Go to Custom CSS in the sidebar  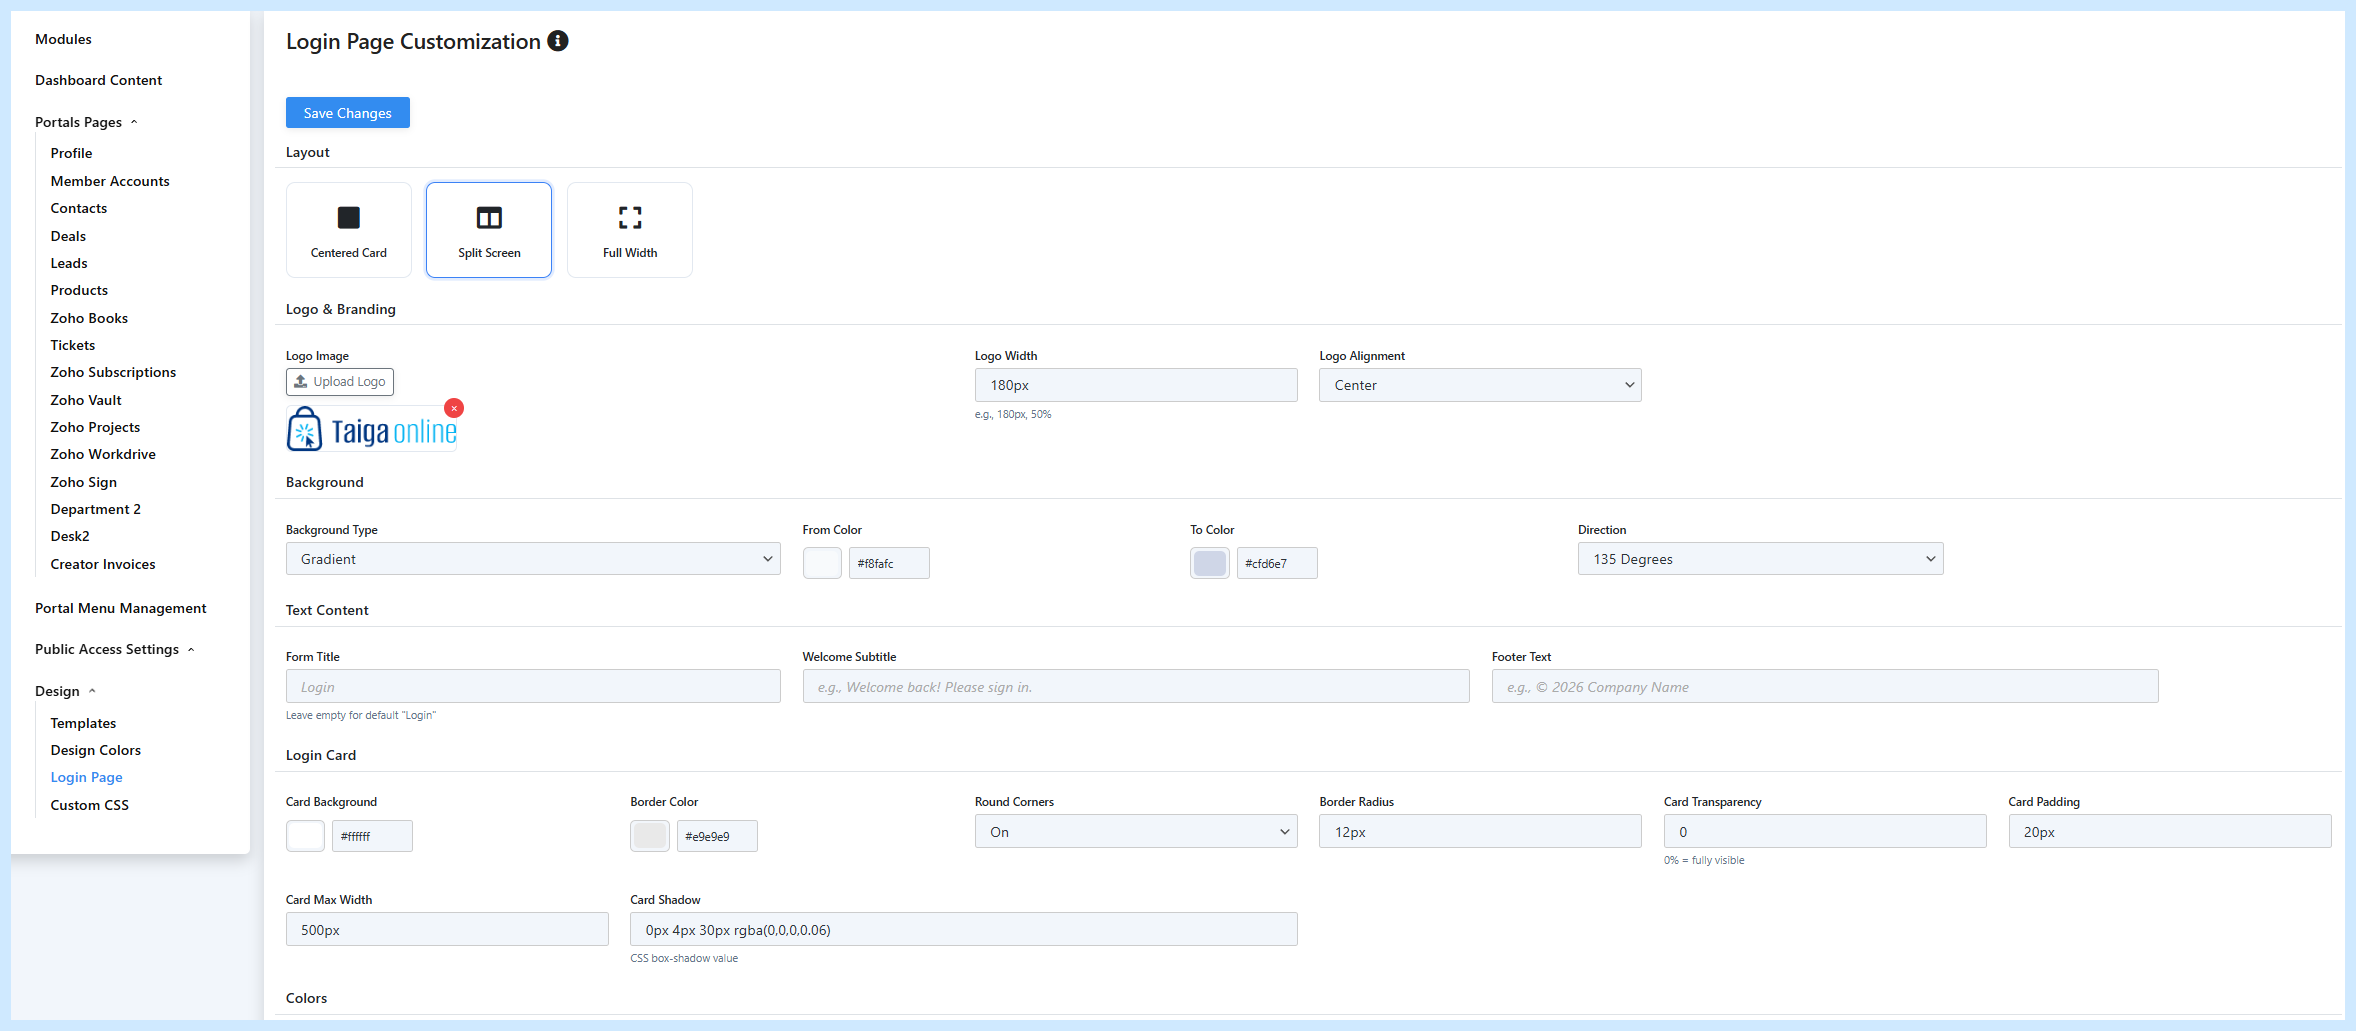click(89, 804)
